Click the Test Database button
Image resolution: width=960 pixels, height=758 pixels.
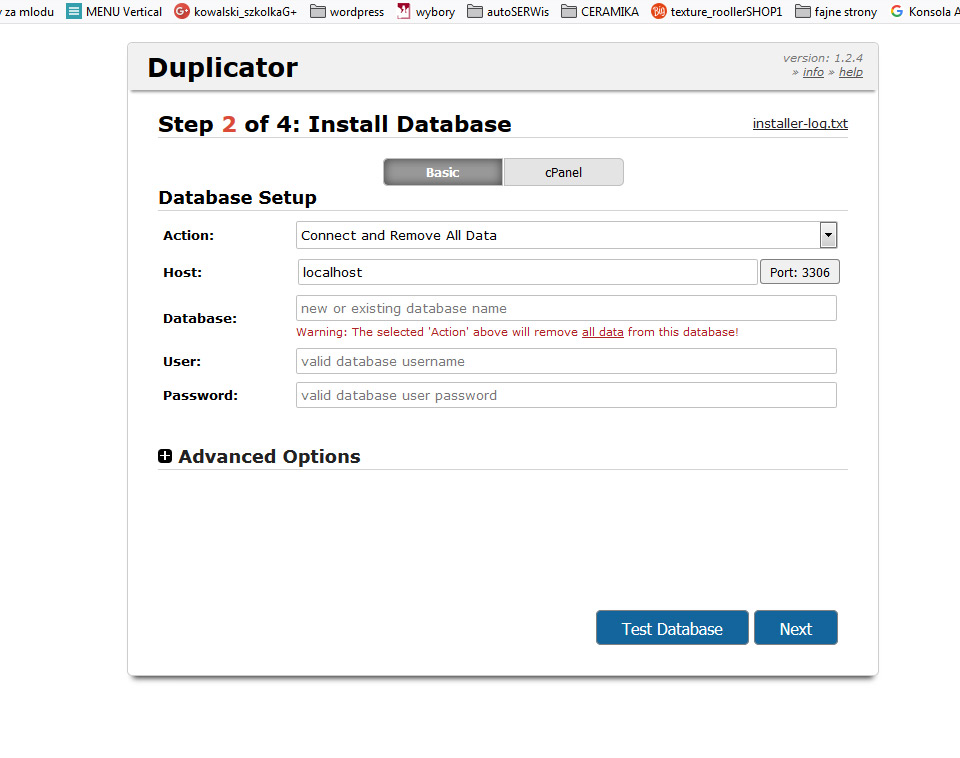coord(672,628)
